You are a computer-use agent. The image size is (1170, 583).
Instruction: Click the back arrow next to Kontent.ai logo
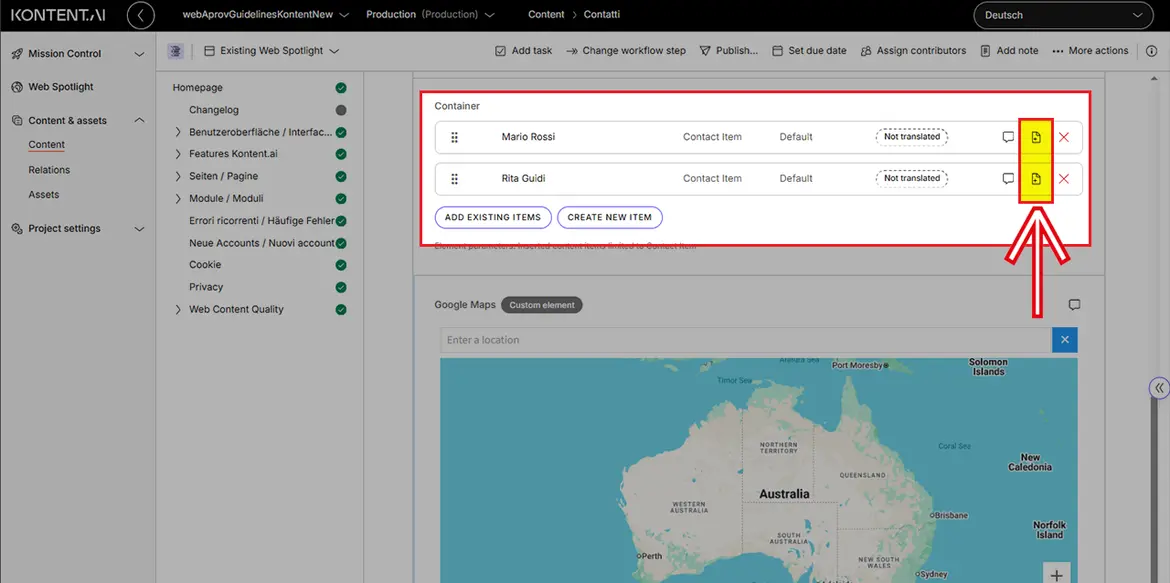[x=141, y=15]
